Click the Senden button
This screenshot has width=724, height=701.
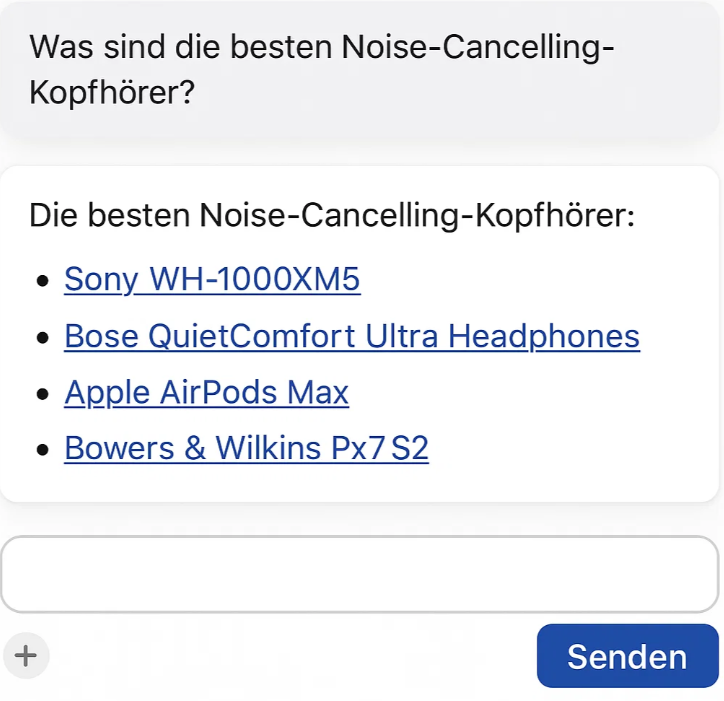pyautogui.click(x=627, y=656)
